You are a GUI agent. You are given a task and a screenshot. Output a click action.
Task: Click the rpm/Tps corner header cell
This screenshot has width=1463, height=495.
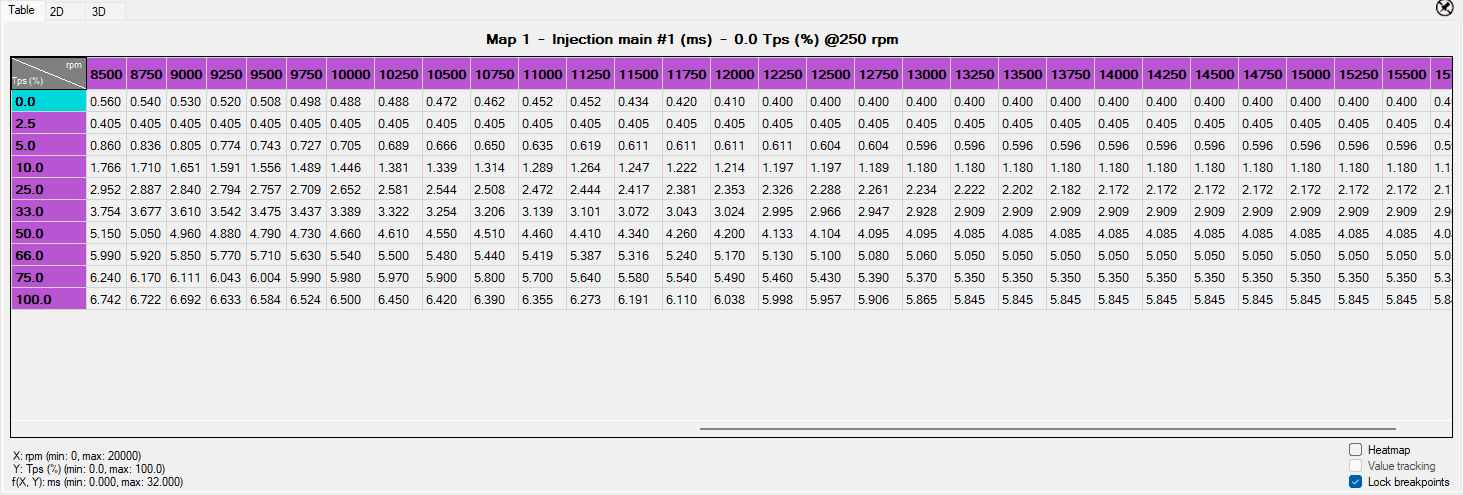pos(48,72)
